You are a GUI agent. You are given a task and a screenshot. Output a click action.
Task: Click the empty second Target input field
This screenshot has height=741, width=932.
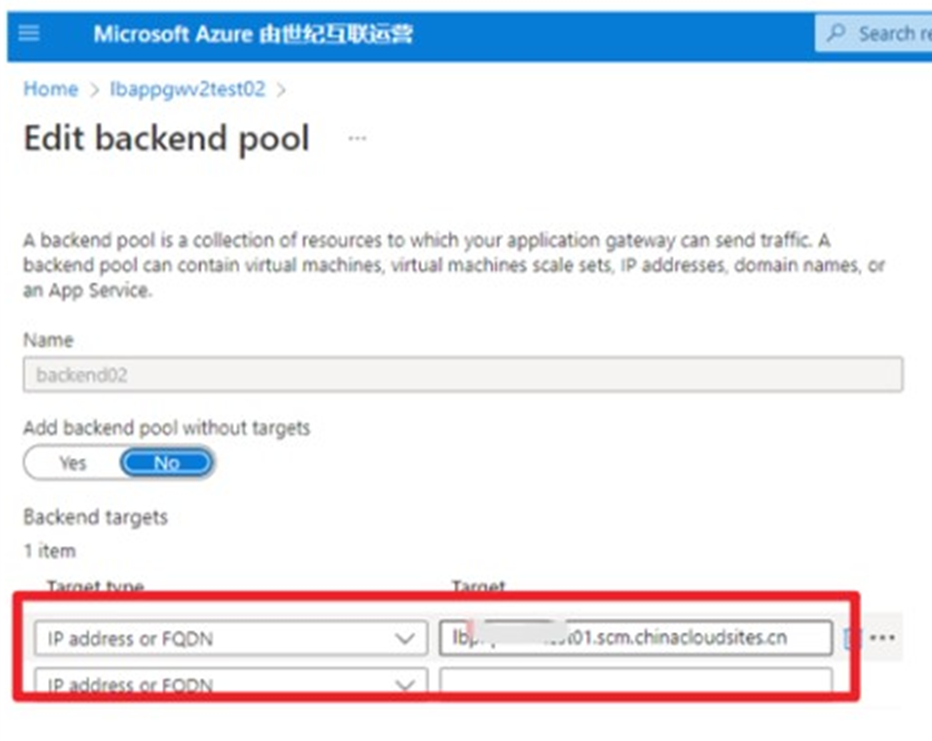pos(634,684)
